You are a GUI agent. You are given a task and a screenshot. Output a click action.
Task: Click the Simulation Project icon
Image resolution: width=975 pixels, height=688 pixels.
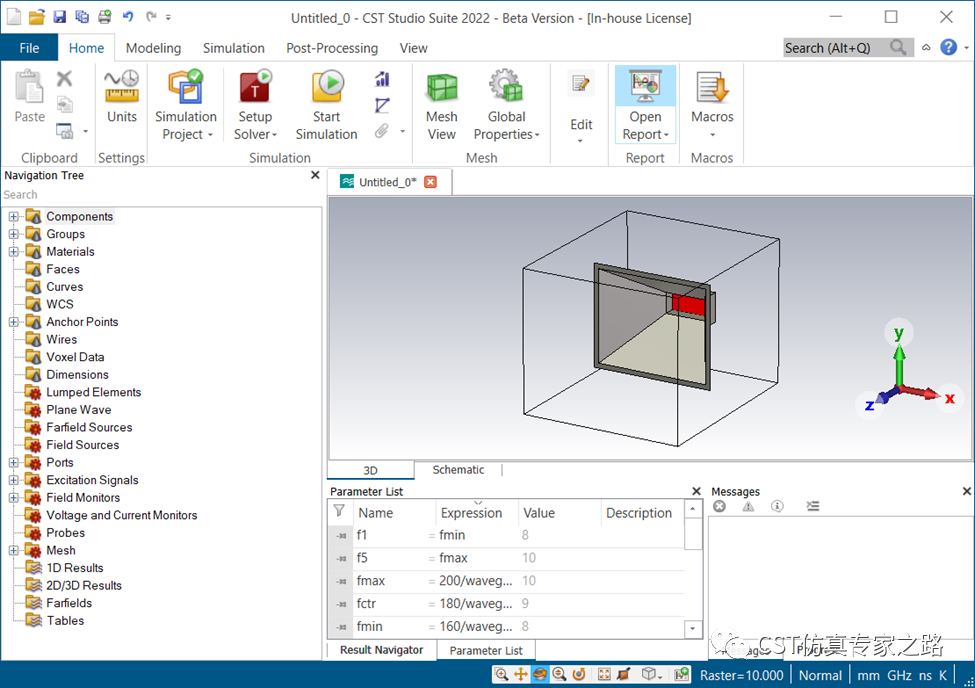point(186,87)
